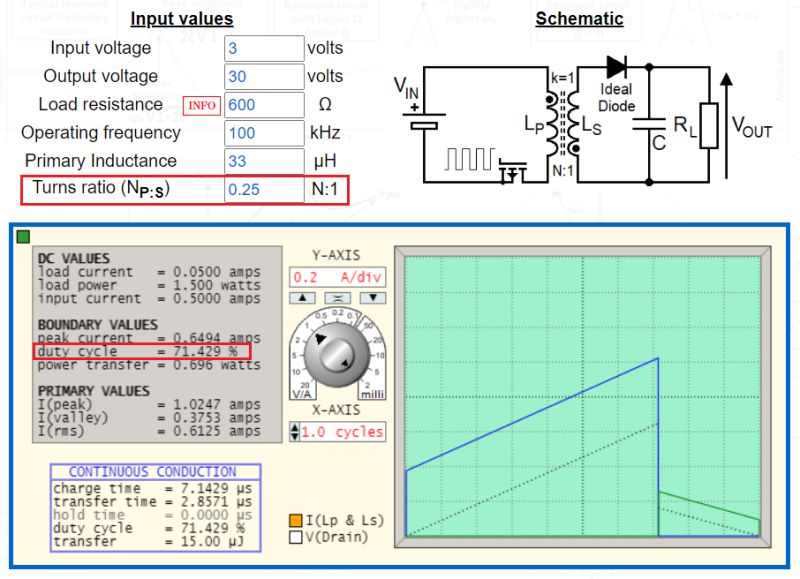Screen dimensions: 800x579
Task: Click the green indicator square on scope panel
Action: tap(22, 237)
